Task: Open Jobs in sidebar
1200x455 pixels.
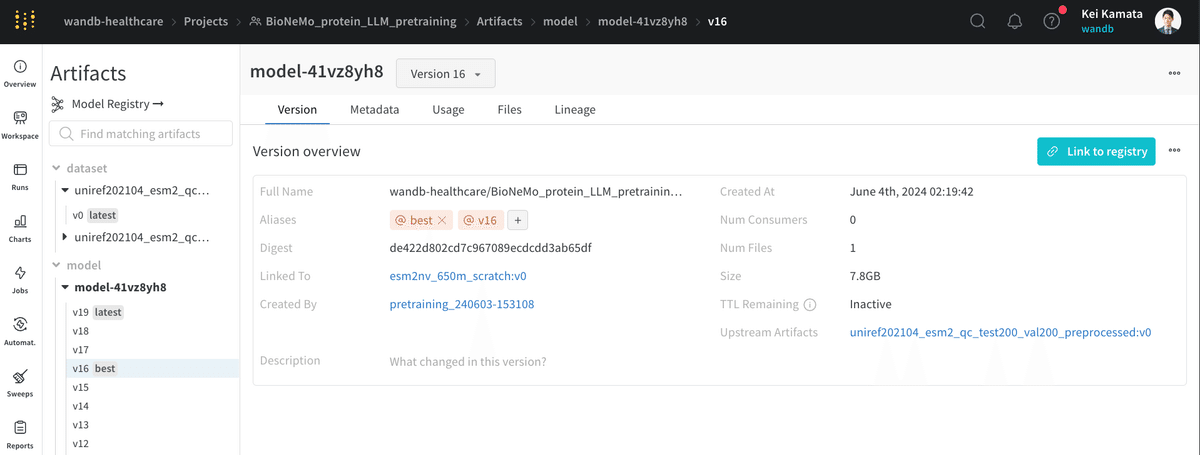Action: [20, 280]
